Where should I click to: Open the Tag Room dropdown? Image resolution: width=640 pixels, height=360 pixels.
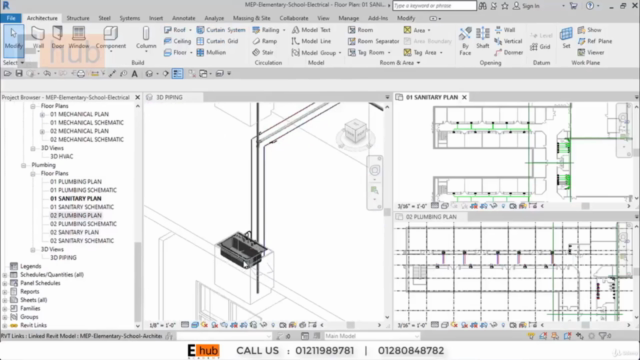click(389, 53)
